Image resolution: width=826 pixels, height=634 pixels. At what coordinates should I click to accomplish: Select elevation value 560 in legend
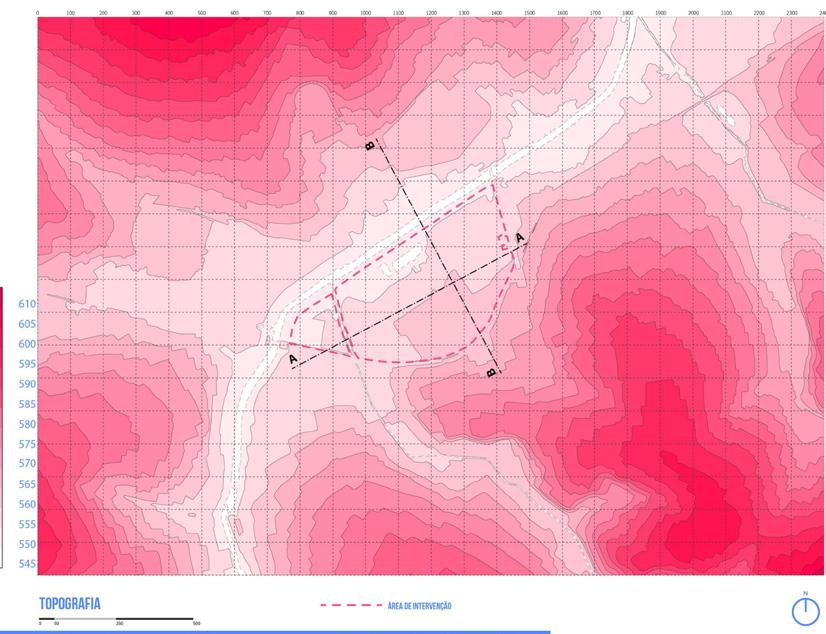(x=27, y=504)
